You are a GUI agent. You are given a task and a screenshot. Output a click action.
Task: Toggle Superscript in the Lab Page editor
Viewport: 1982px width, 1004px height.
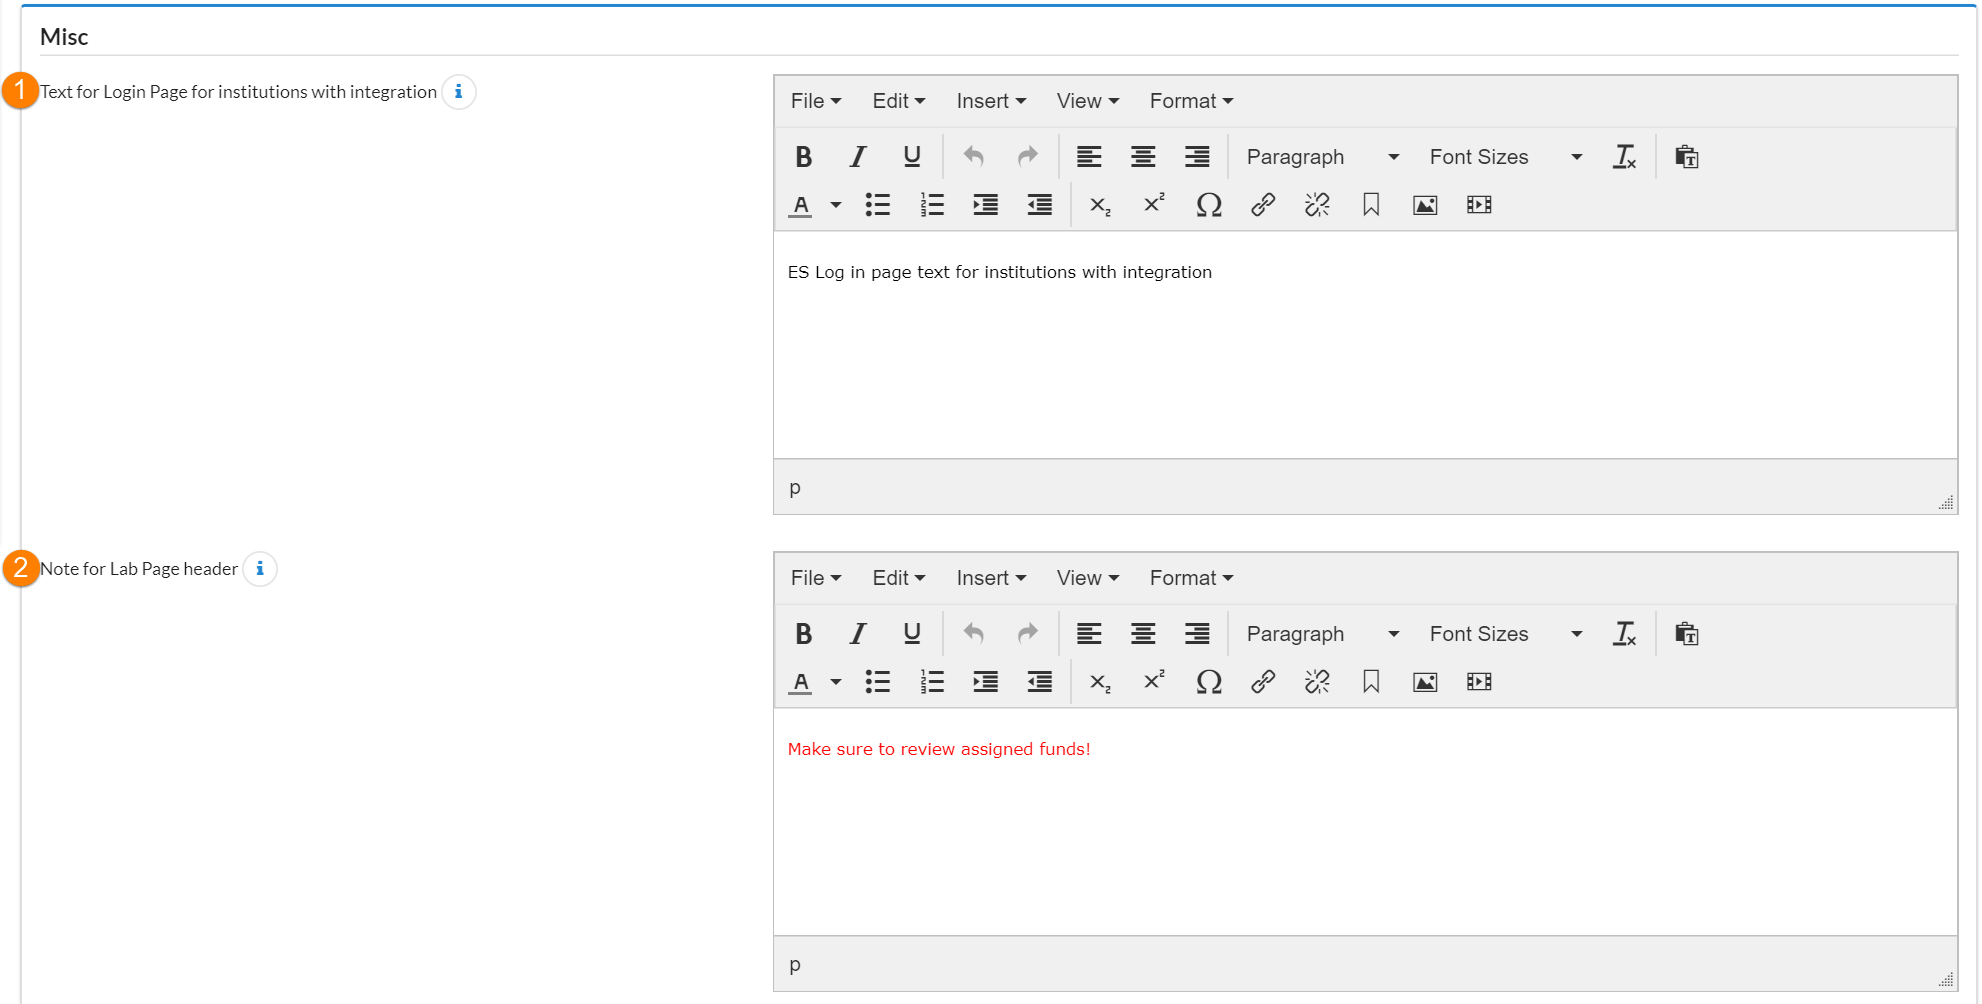1154,682
